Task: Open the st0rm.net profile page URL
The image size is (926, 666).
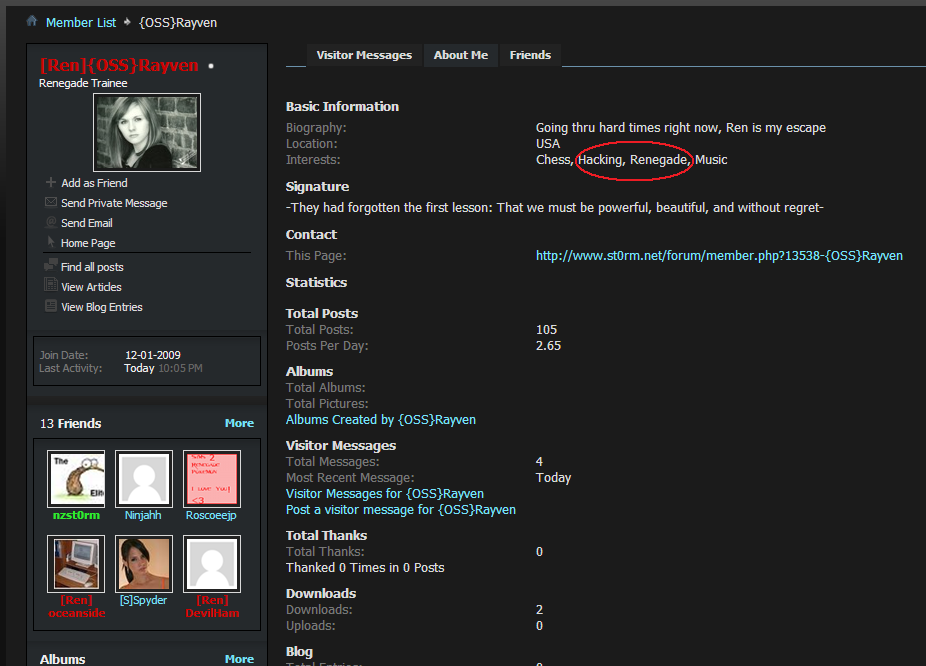Action: pos(719,256)
